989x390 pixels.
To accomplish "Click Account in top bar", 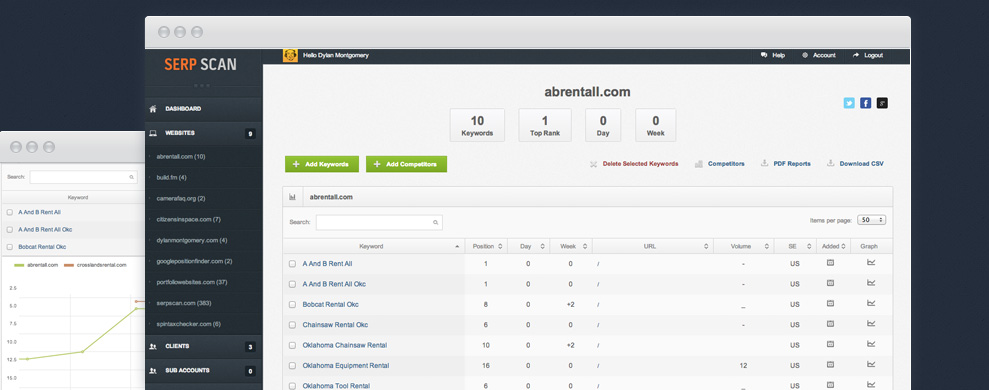I will [x=819, y=56].
